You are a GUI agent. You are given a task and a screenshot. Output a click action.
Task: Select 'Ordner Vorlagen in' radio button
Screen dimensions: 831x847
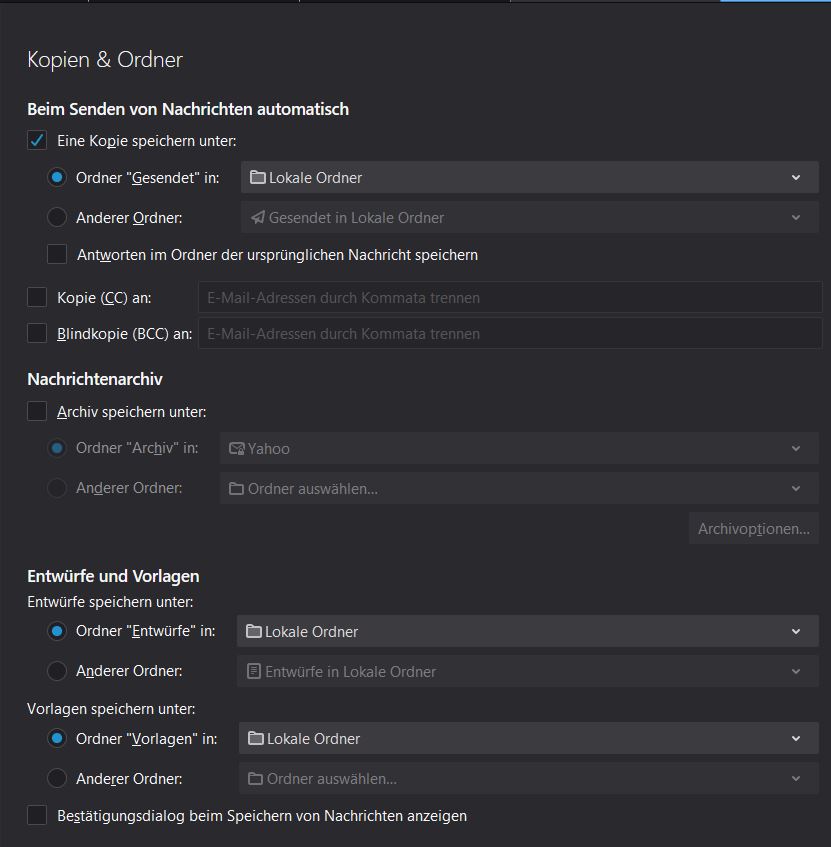(57, 738)
